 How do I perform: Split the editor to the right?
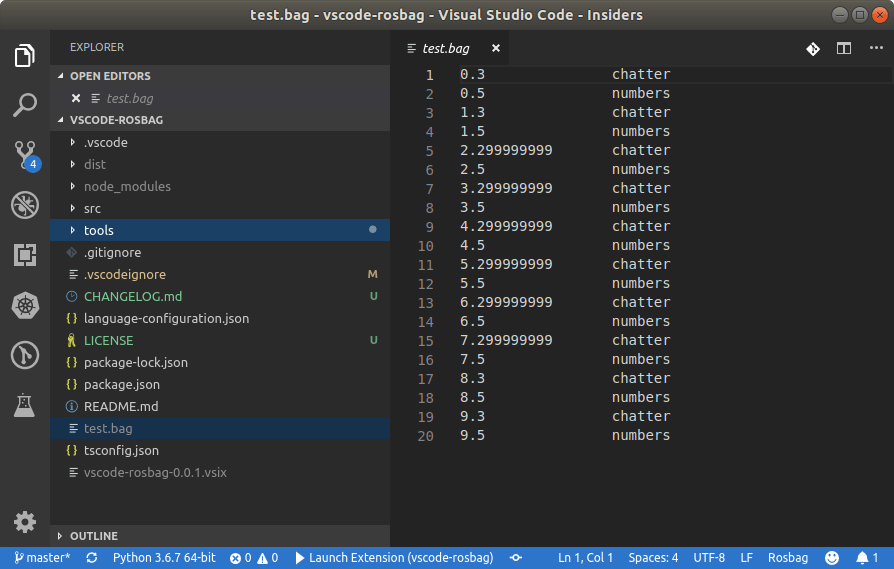click(844, 48)
